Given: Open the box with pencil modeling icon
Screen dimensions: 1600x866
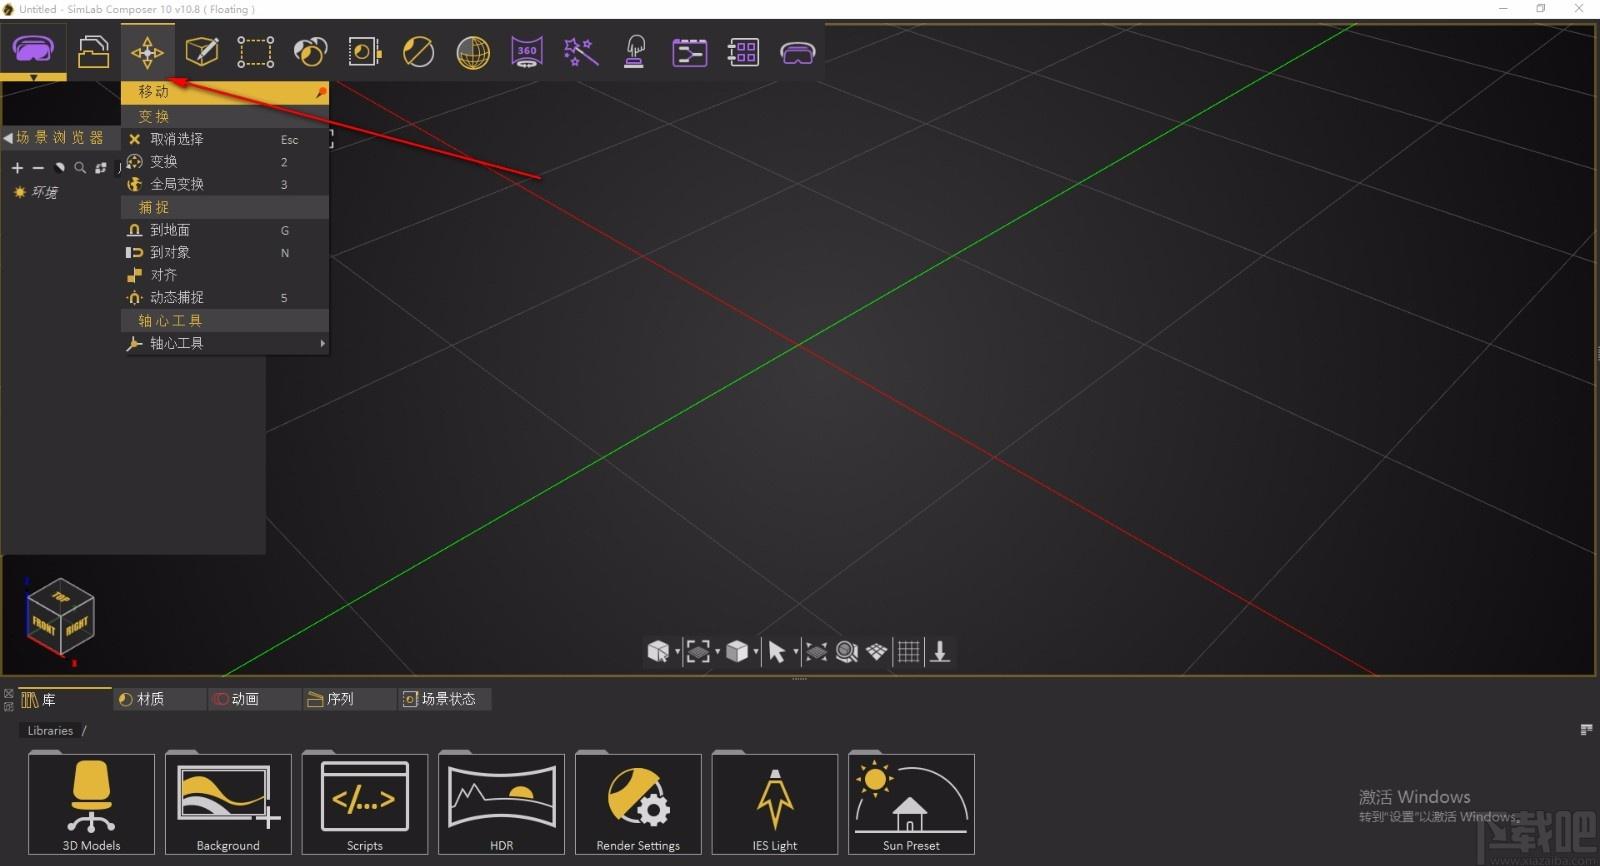Looking at the screenshot, I should [x=201, y=51].
